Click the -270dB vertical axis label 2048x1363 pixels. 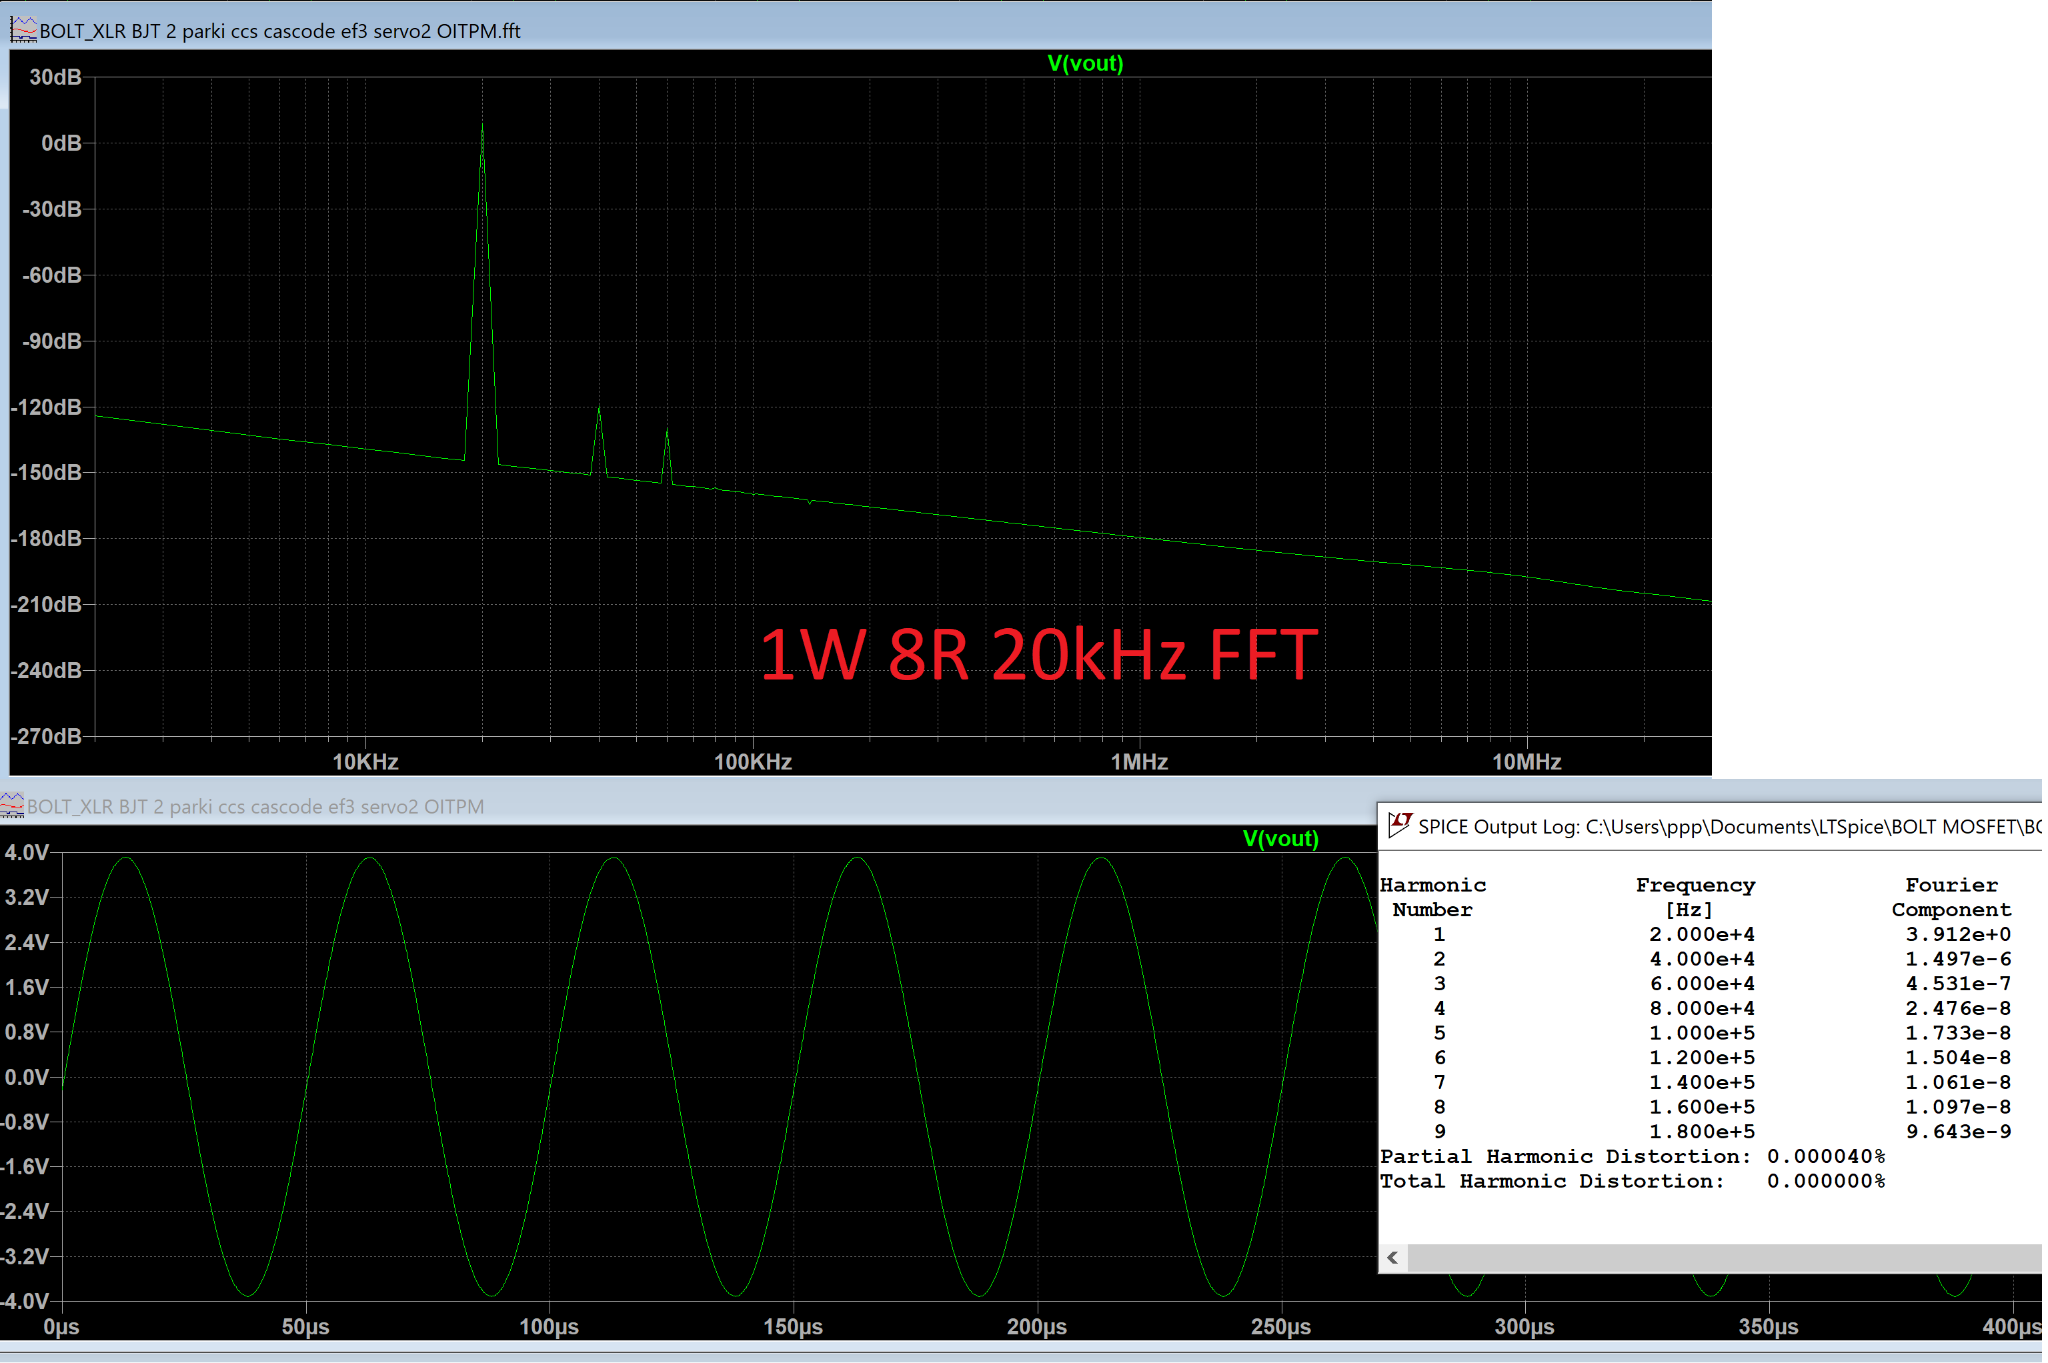pos(46,736)
